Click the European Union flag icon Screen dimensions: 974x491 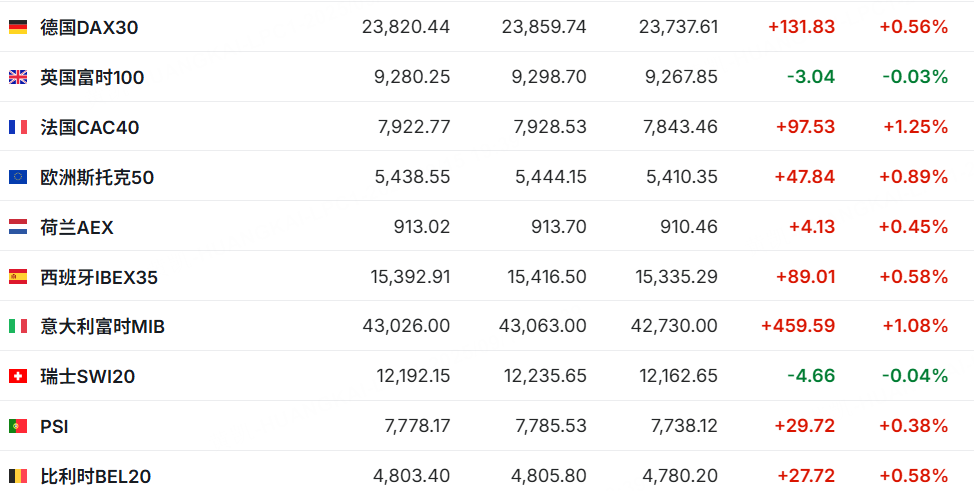tap(18, 177)
